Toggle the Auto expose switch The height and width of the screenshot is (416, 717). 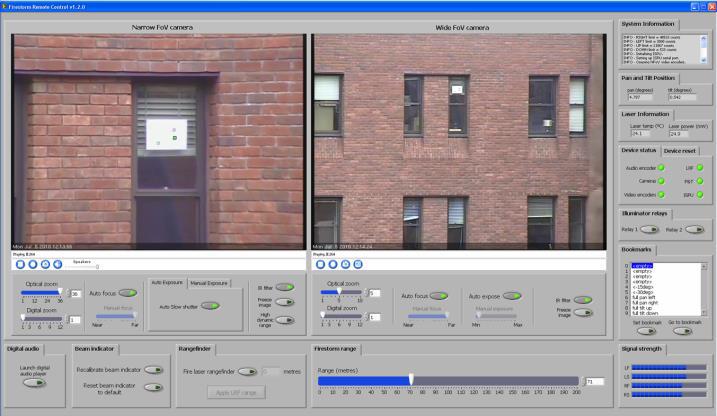point(512,296)
